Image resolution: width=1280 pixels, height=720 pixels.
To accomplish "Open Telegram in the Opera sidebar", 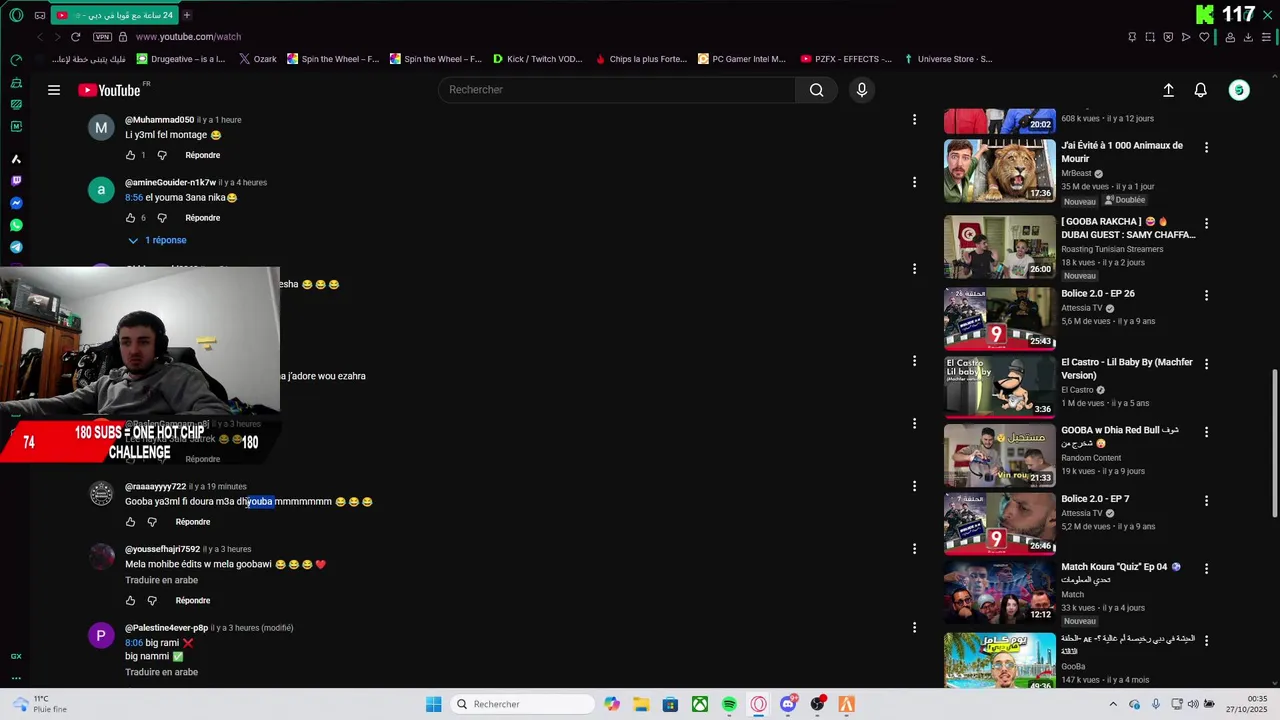I will pos(16,247).
